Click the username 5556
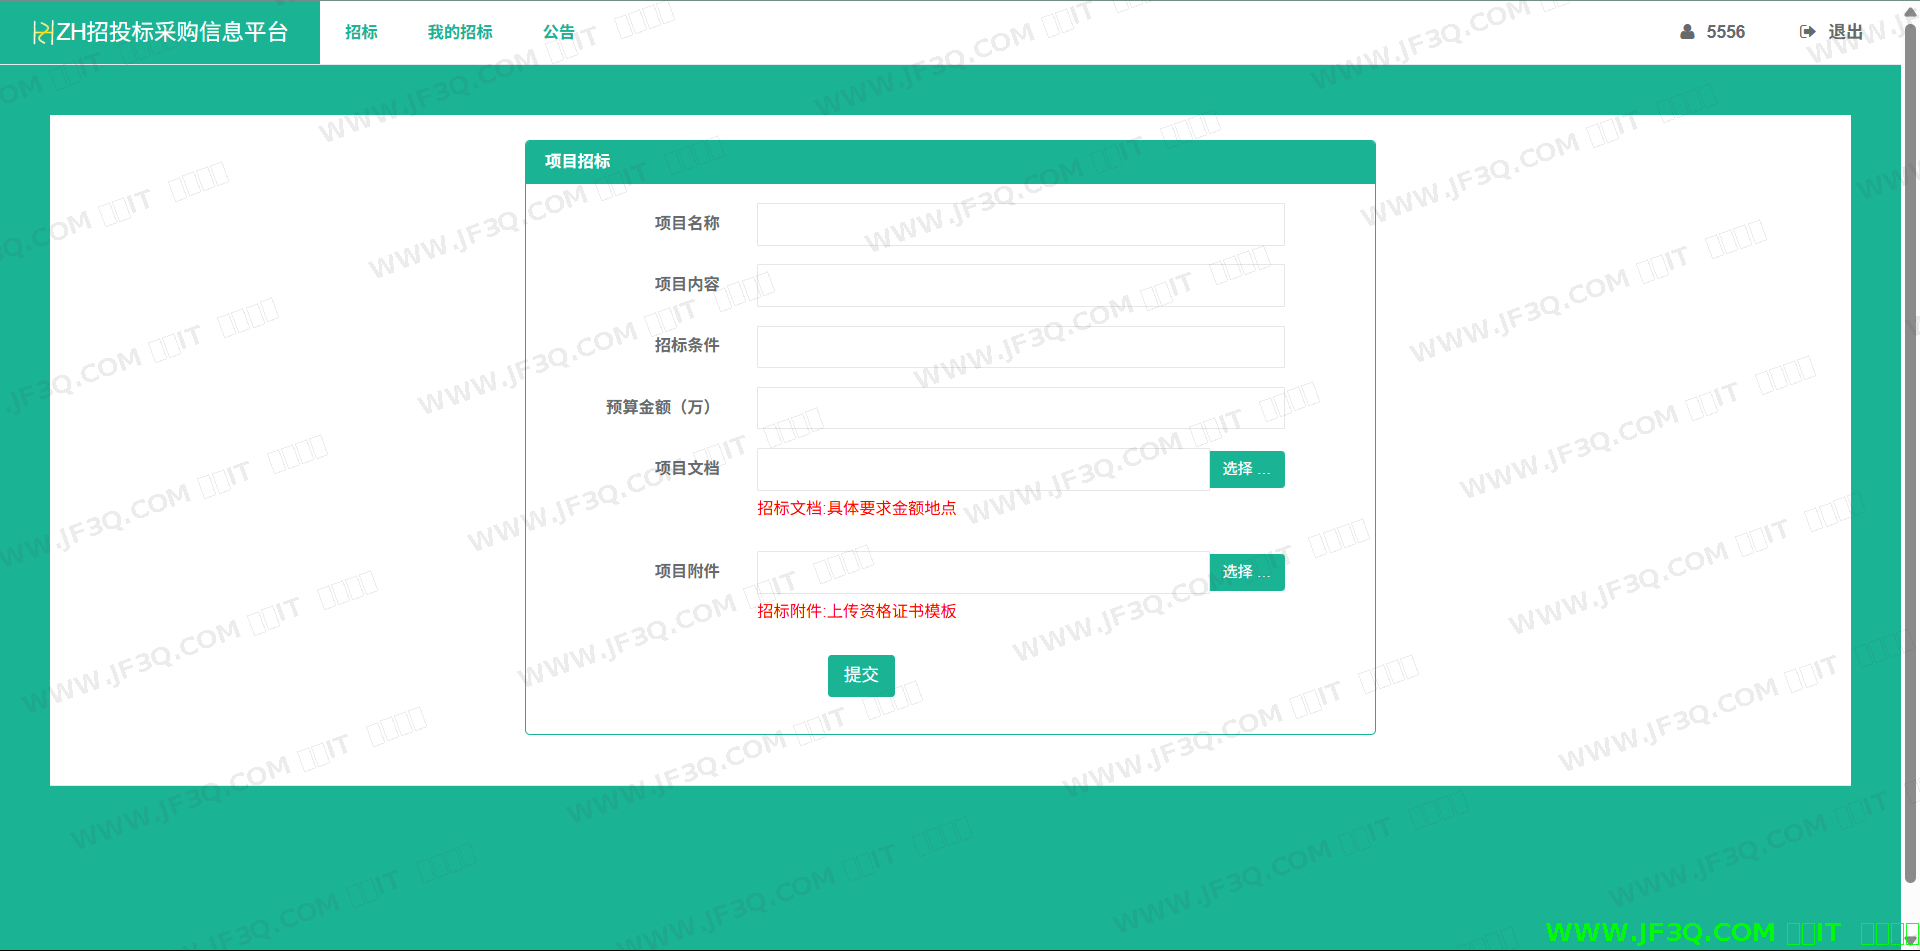 coord(1725,32)
